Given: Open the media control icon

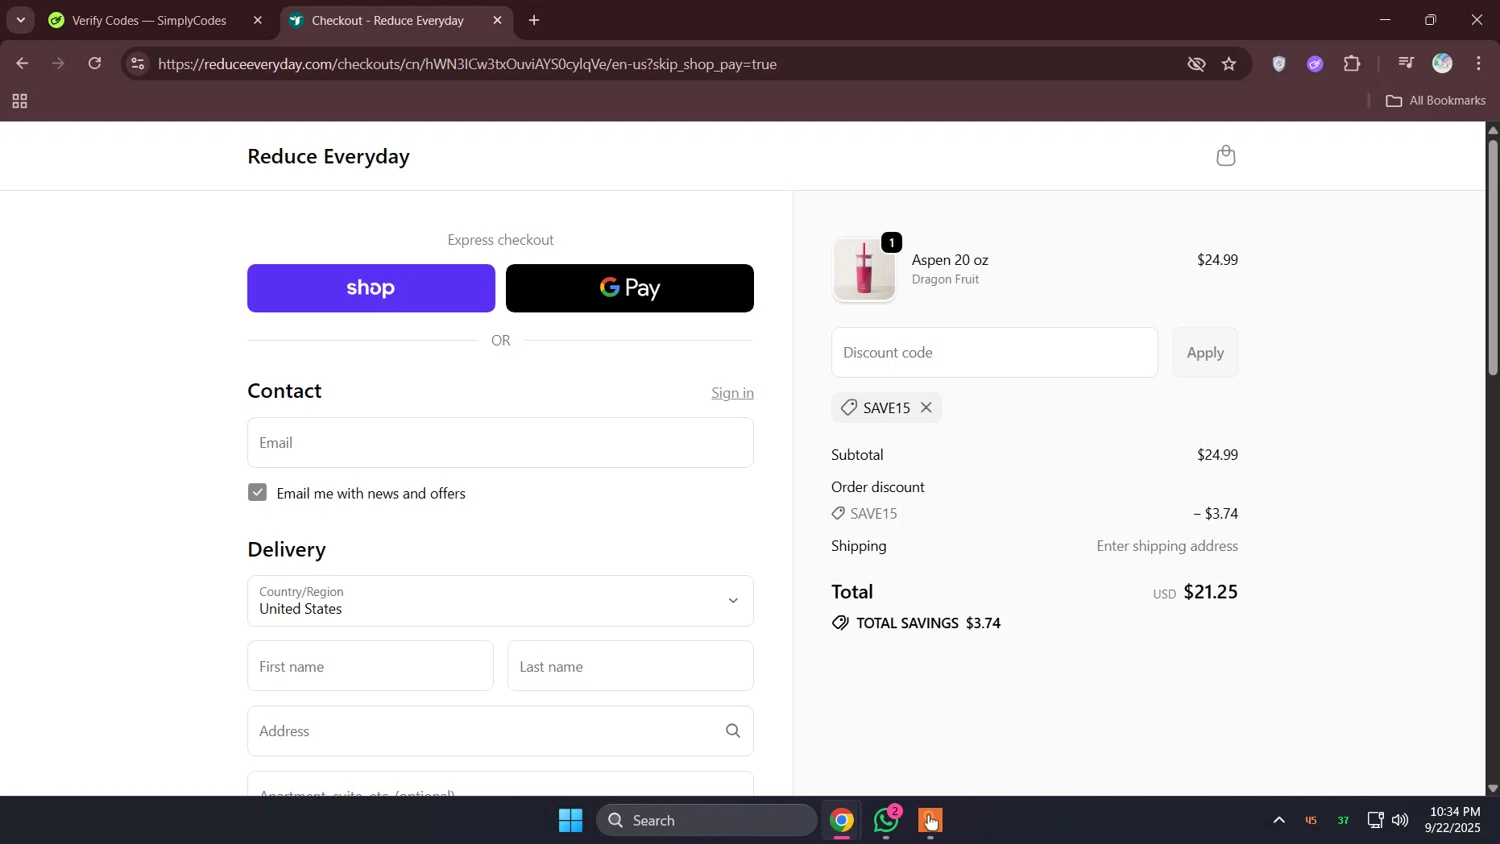Looking at the screenshot, I should tap(1406, 64).
